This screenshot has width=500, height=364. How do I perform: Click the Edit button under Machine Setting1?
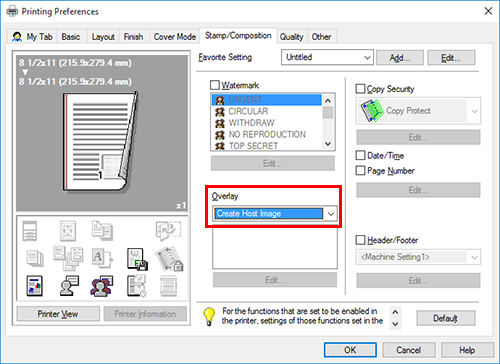[418, 280]
